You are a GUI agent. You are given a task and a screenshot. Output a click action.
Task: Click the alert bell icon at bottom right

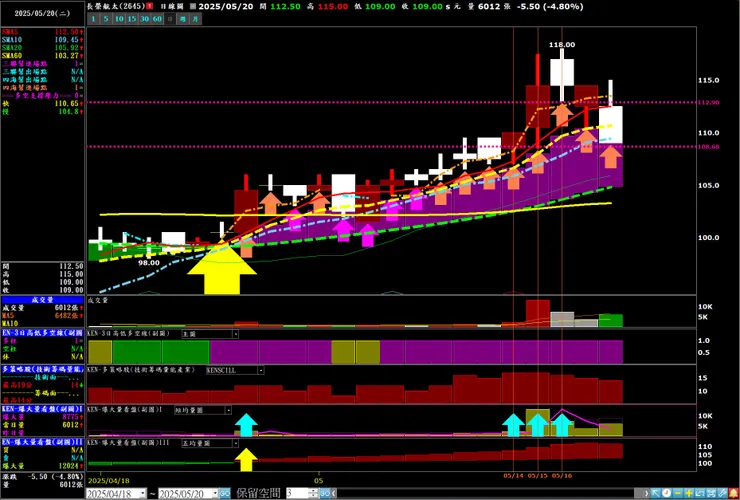[x=733, y=493]
